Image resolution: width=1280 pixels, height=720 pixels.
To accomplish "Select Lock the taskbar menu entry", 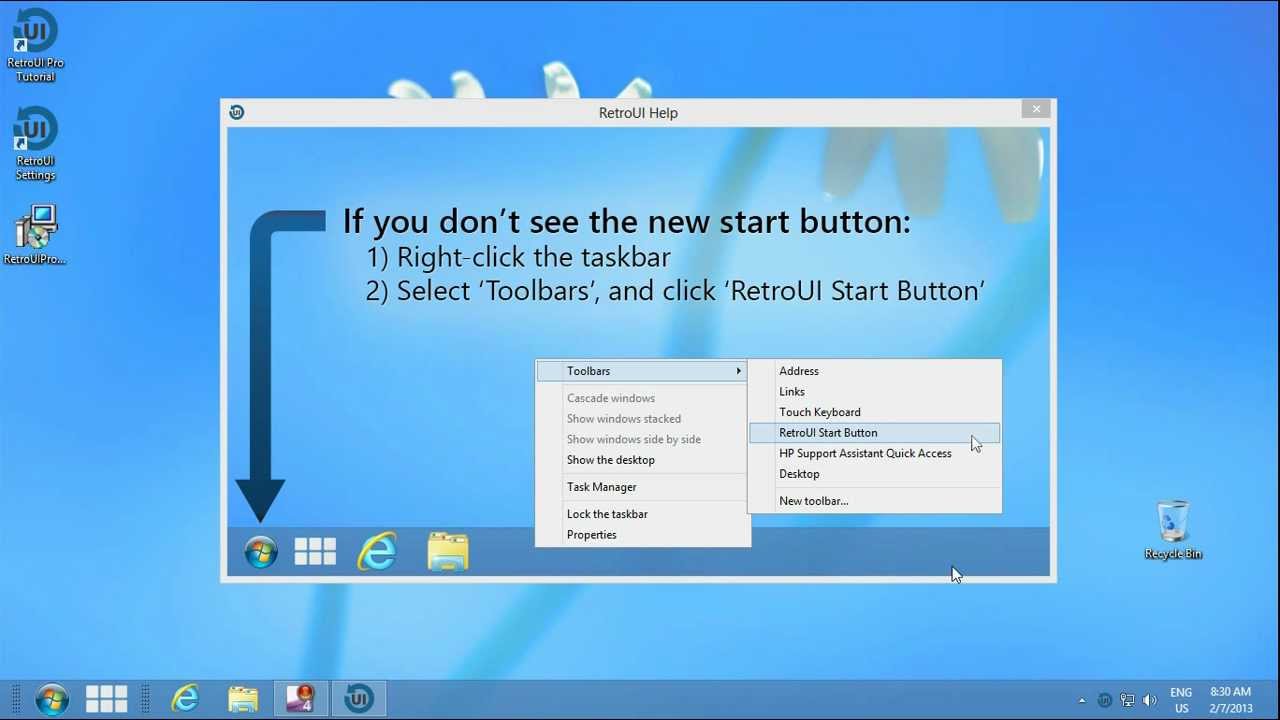I will click(x=642, y=514).
